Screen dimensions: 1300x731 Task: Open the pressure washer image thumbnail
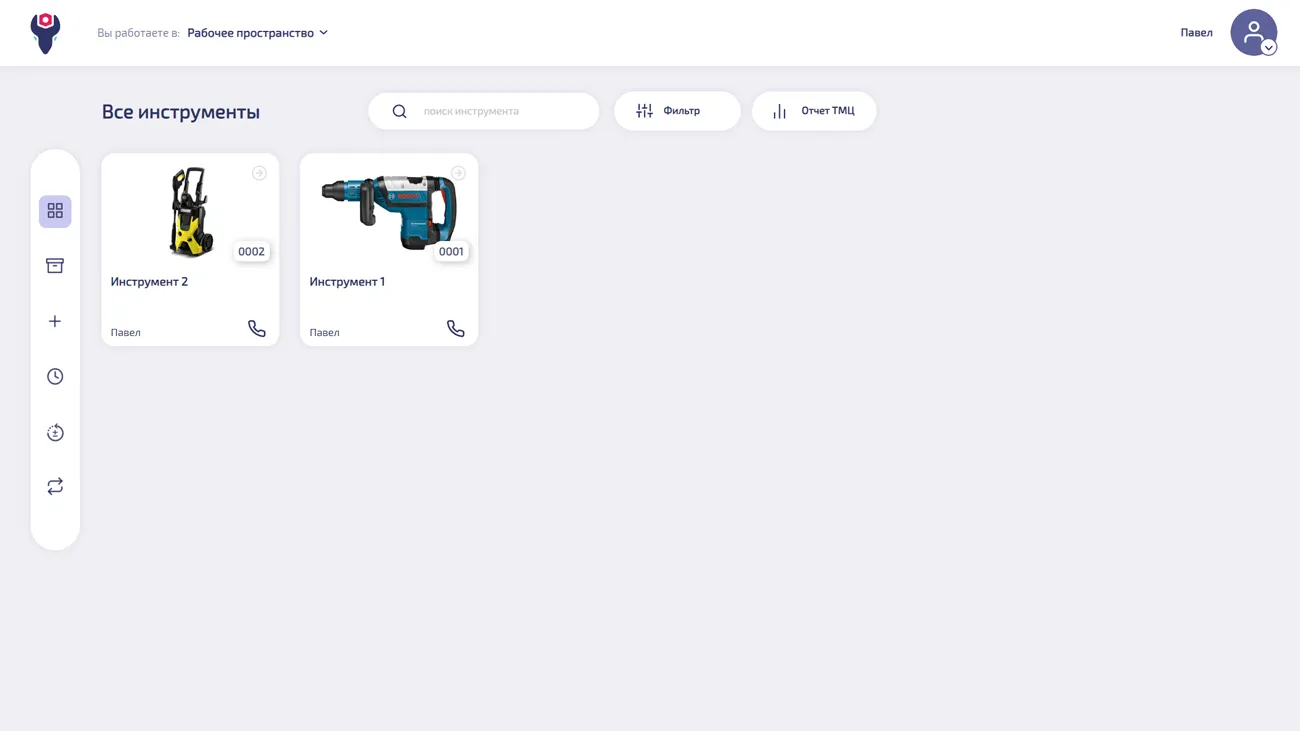pos(189,212)
